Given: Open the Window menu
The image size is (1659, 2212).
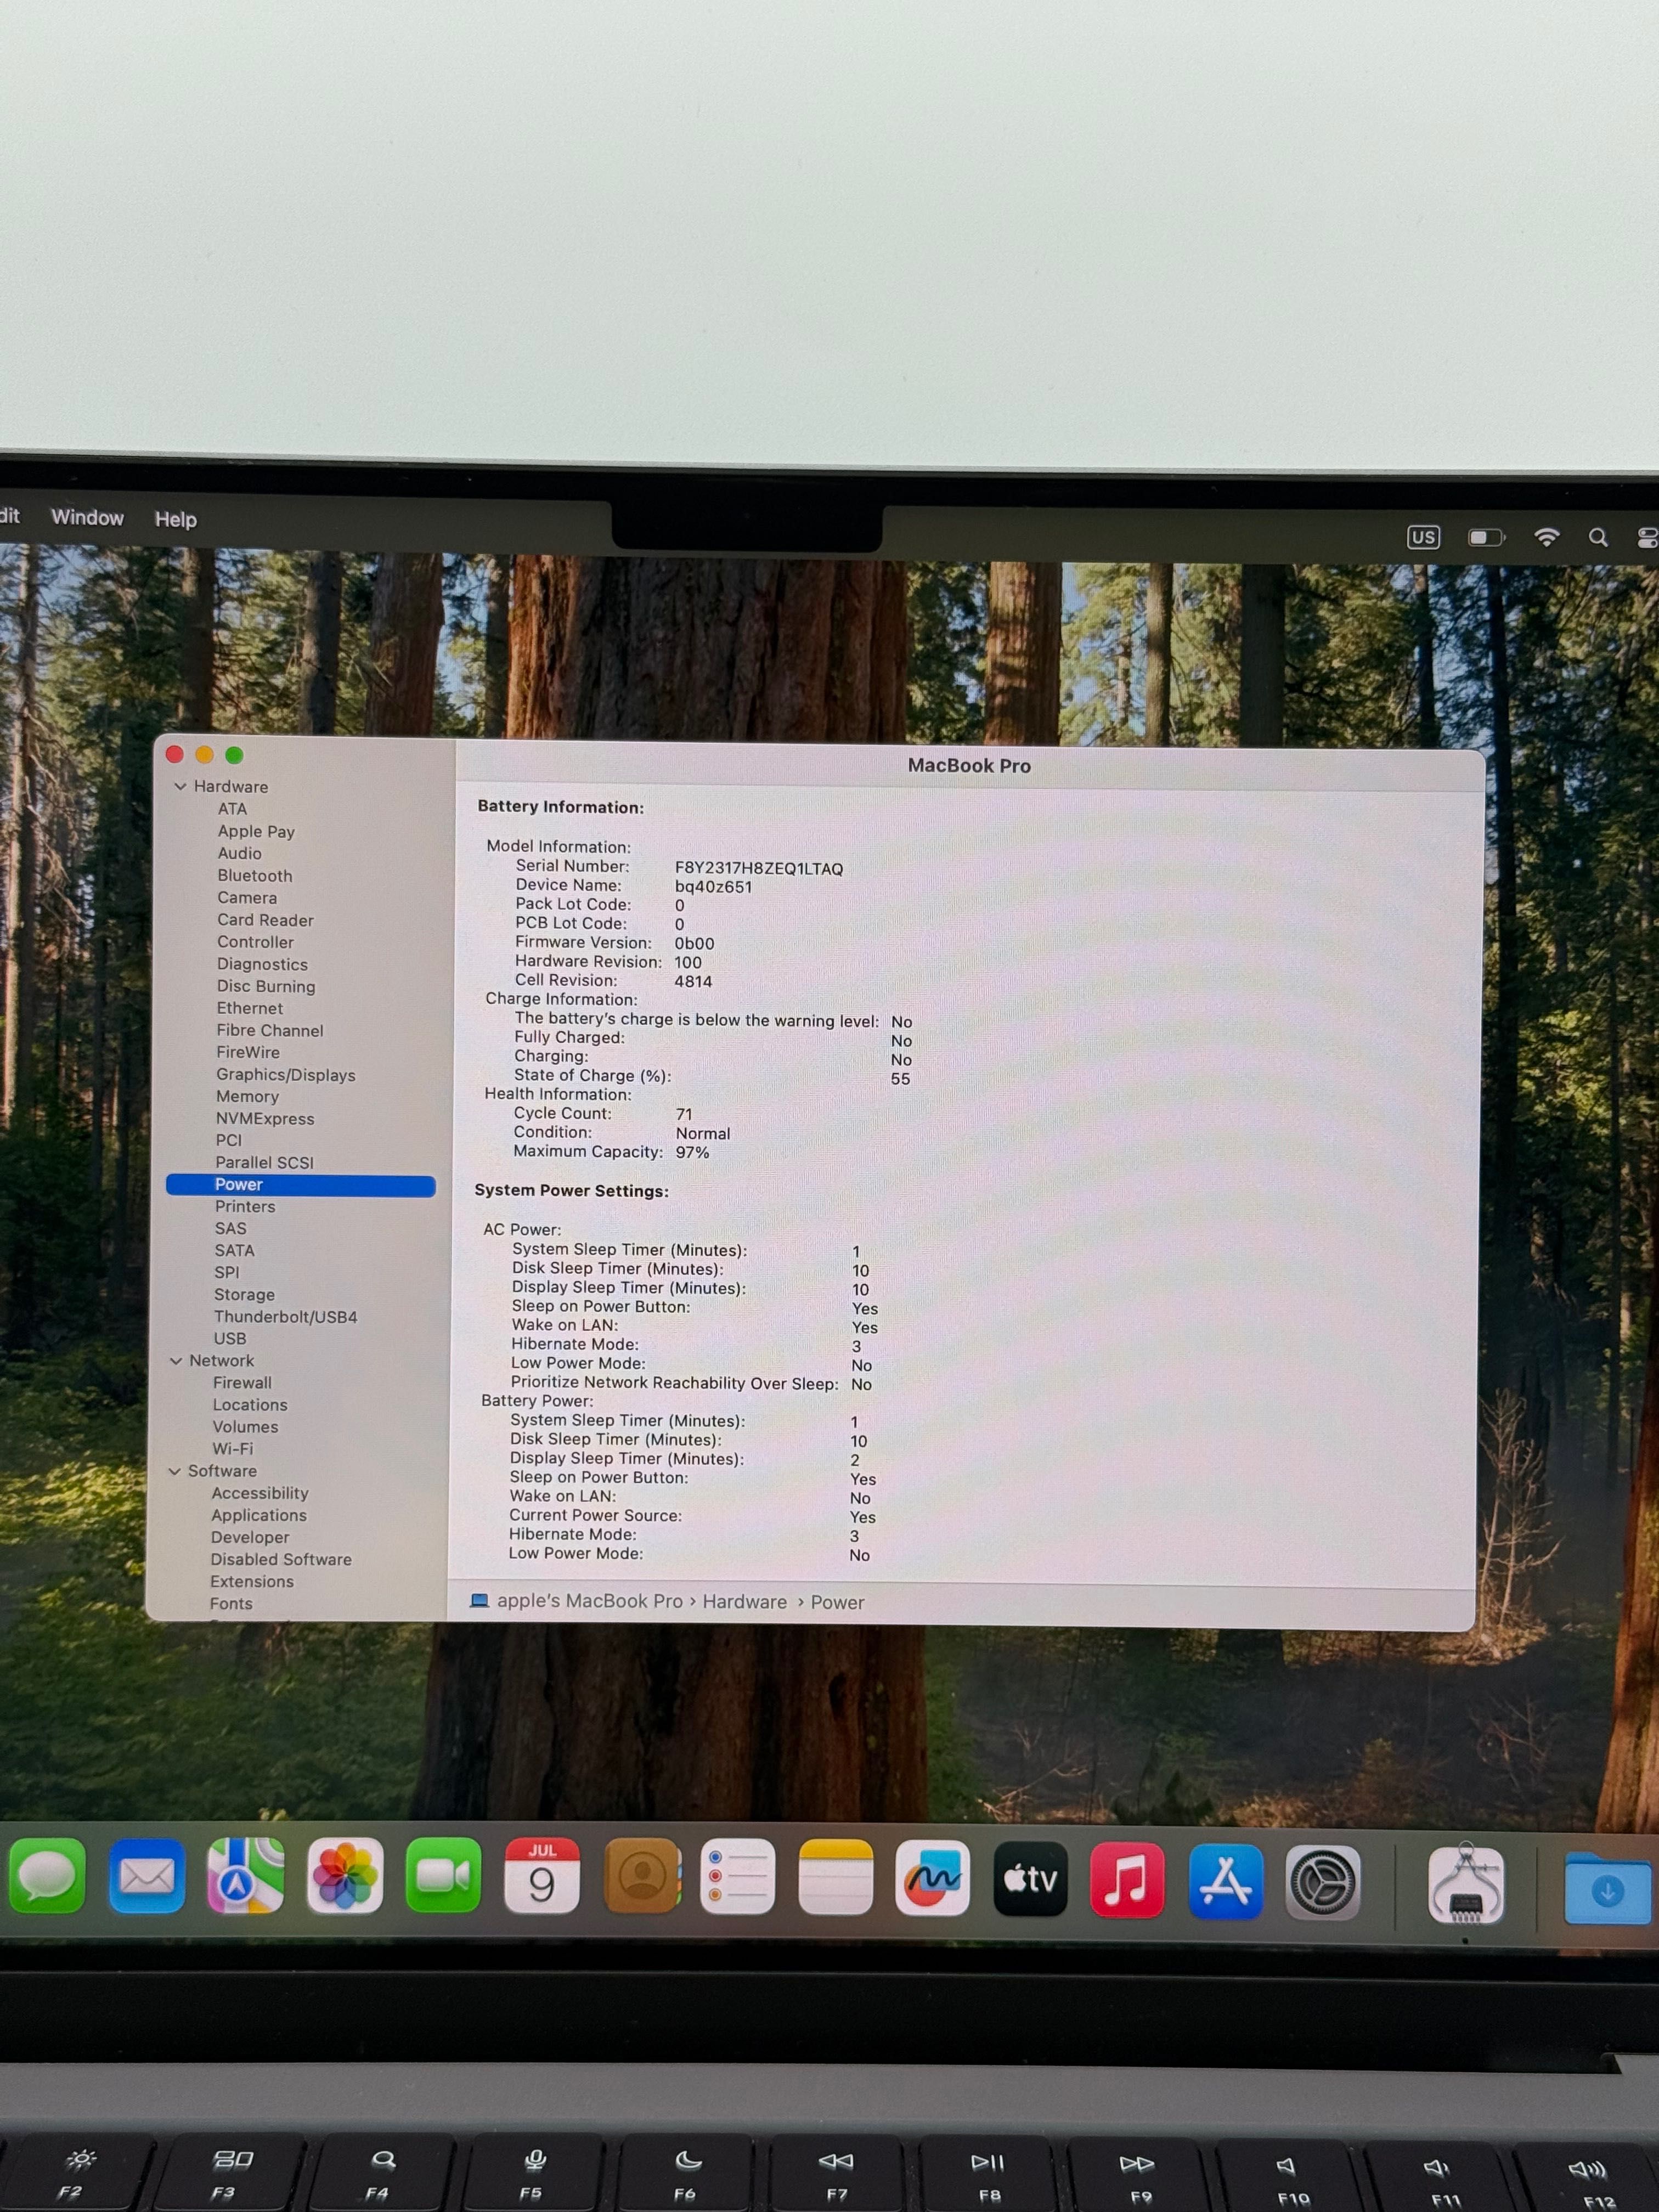Looking at the screenshot, I should [x=88, y=517].
